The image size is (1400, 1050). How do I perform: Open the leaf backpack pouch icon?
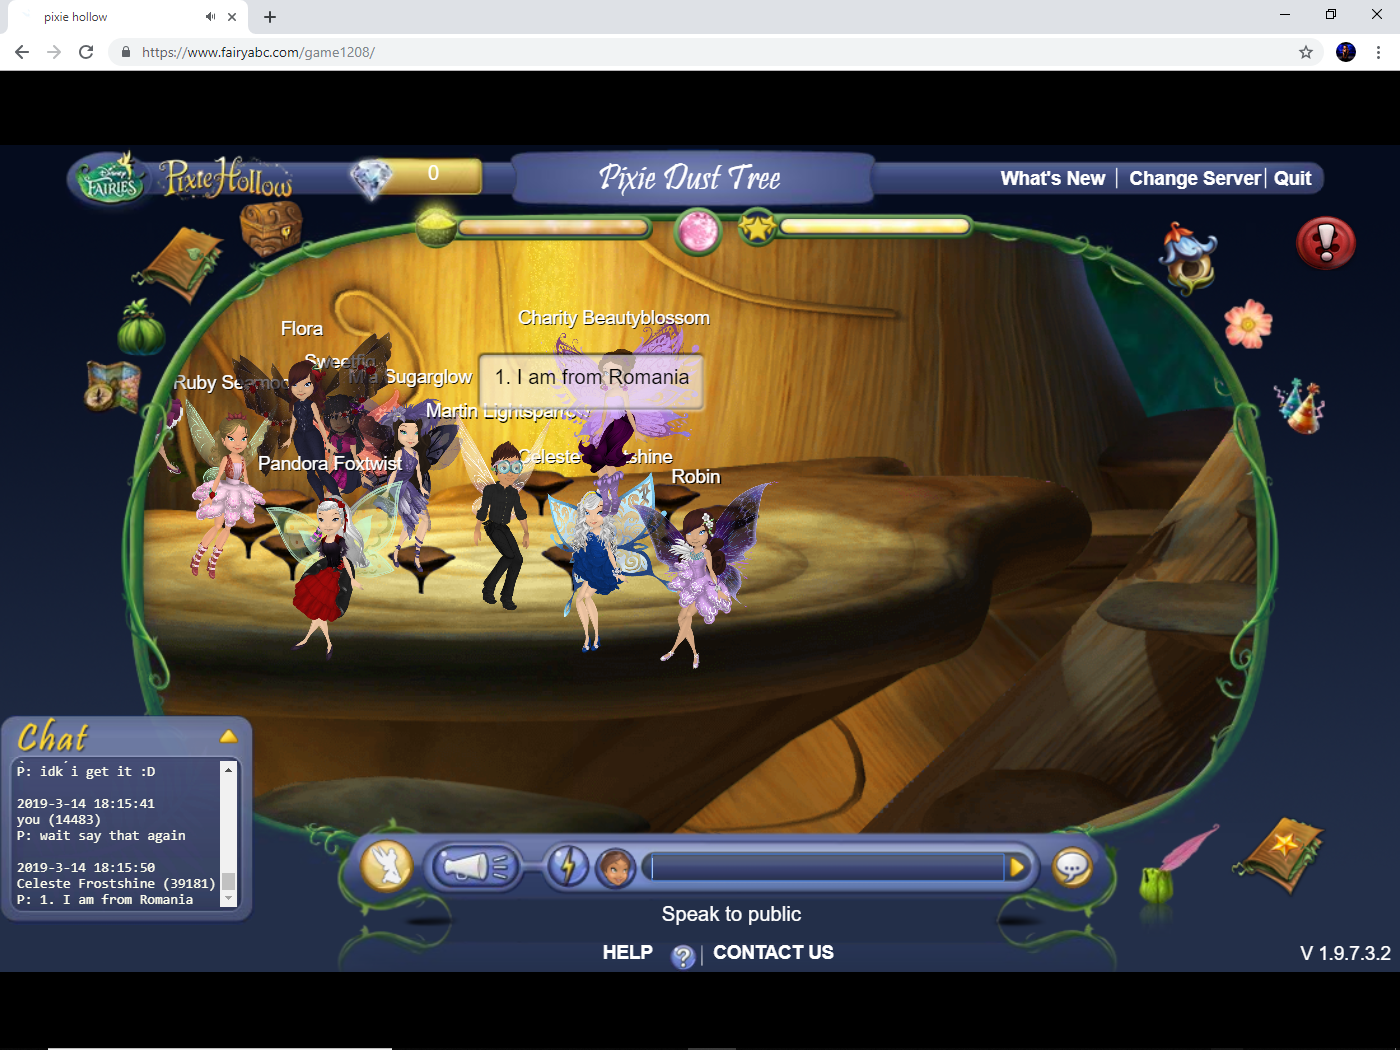coord(140,330)
